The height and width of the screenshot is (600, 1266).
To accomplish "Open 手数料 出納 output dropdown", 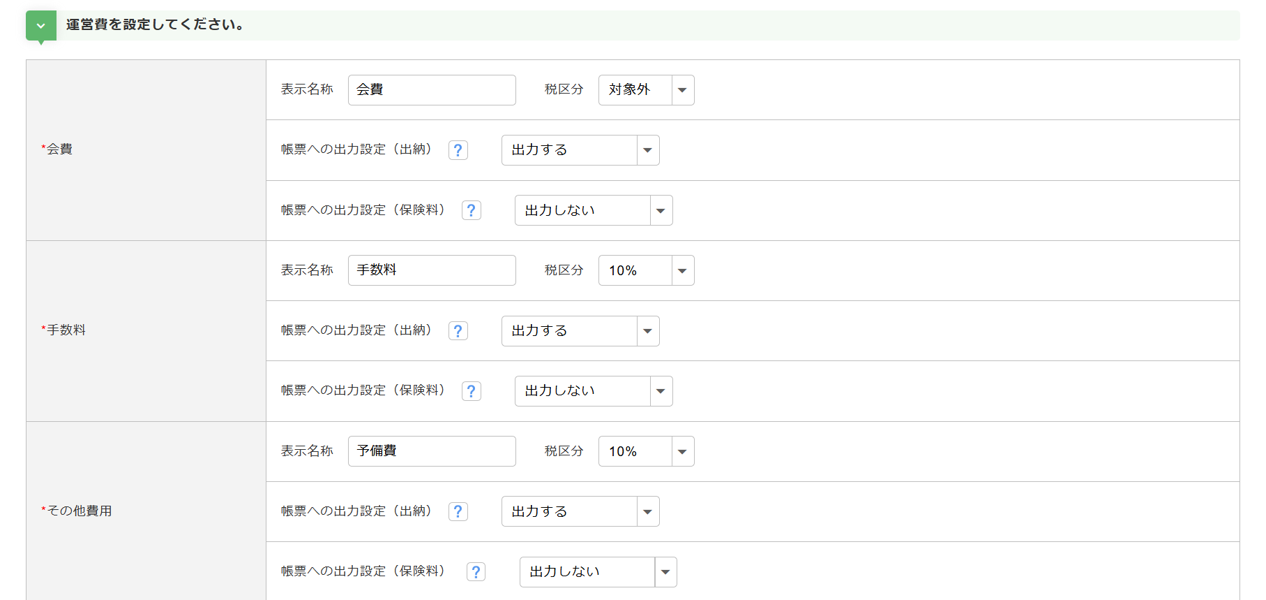I will pyautogui.click(x=580, y=331).
